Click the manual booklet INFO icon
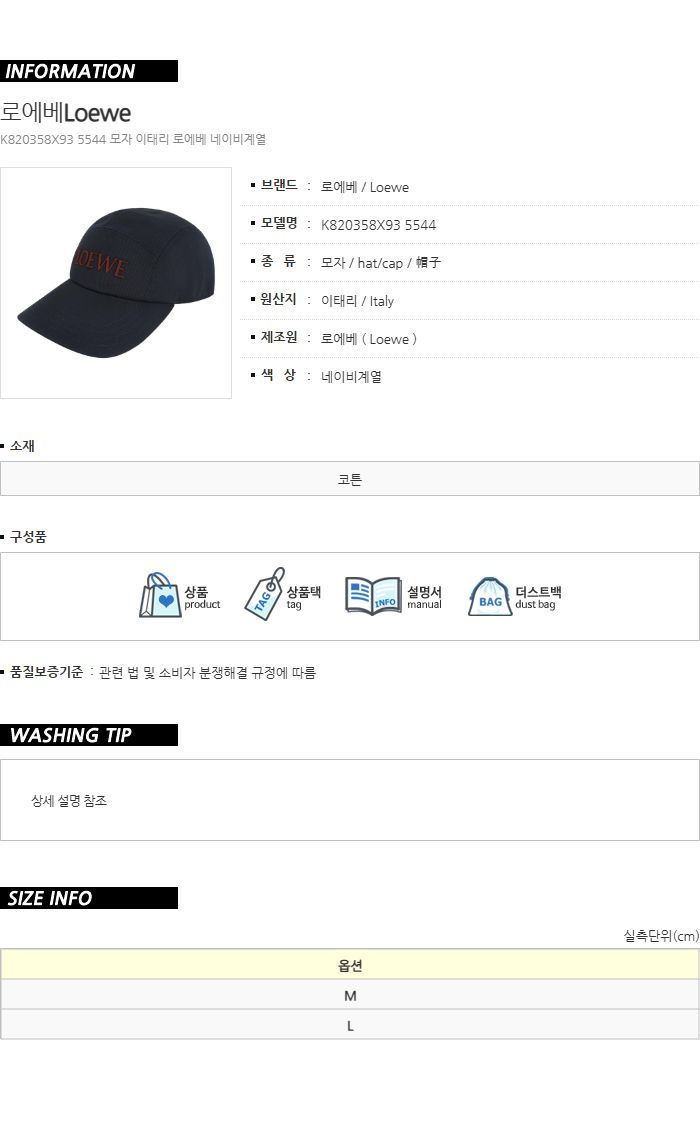This screenshot has height=1125, width=700. [373, 595]
